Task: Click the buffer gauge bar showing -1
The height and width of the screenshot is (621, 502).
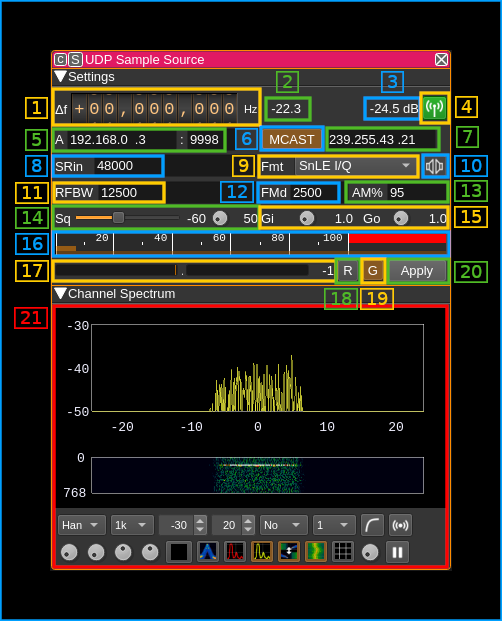Action: [182, 270]
